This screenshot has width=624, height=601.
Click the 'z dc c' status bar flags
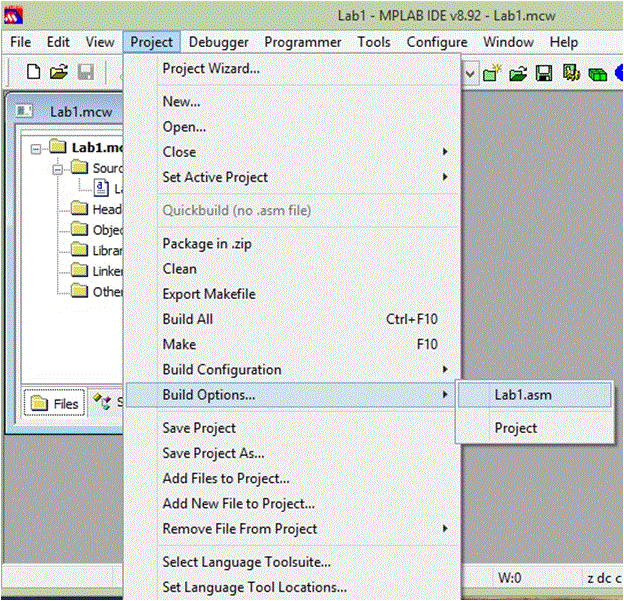(605, 578)
